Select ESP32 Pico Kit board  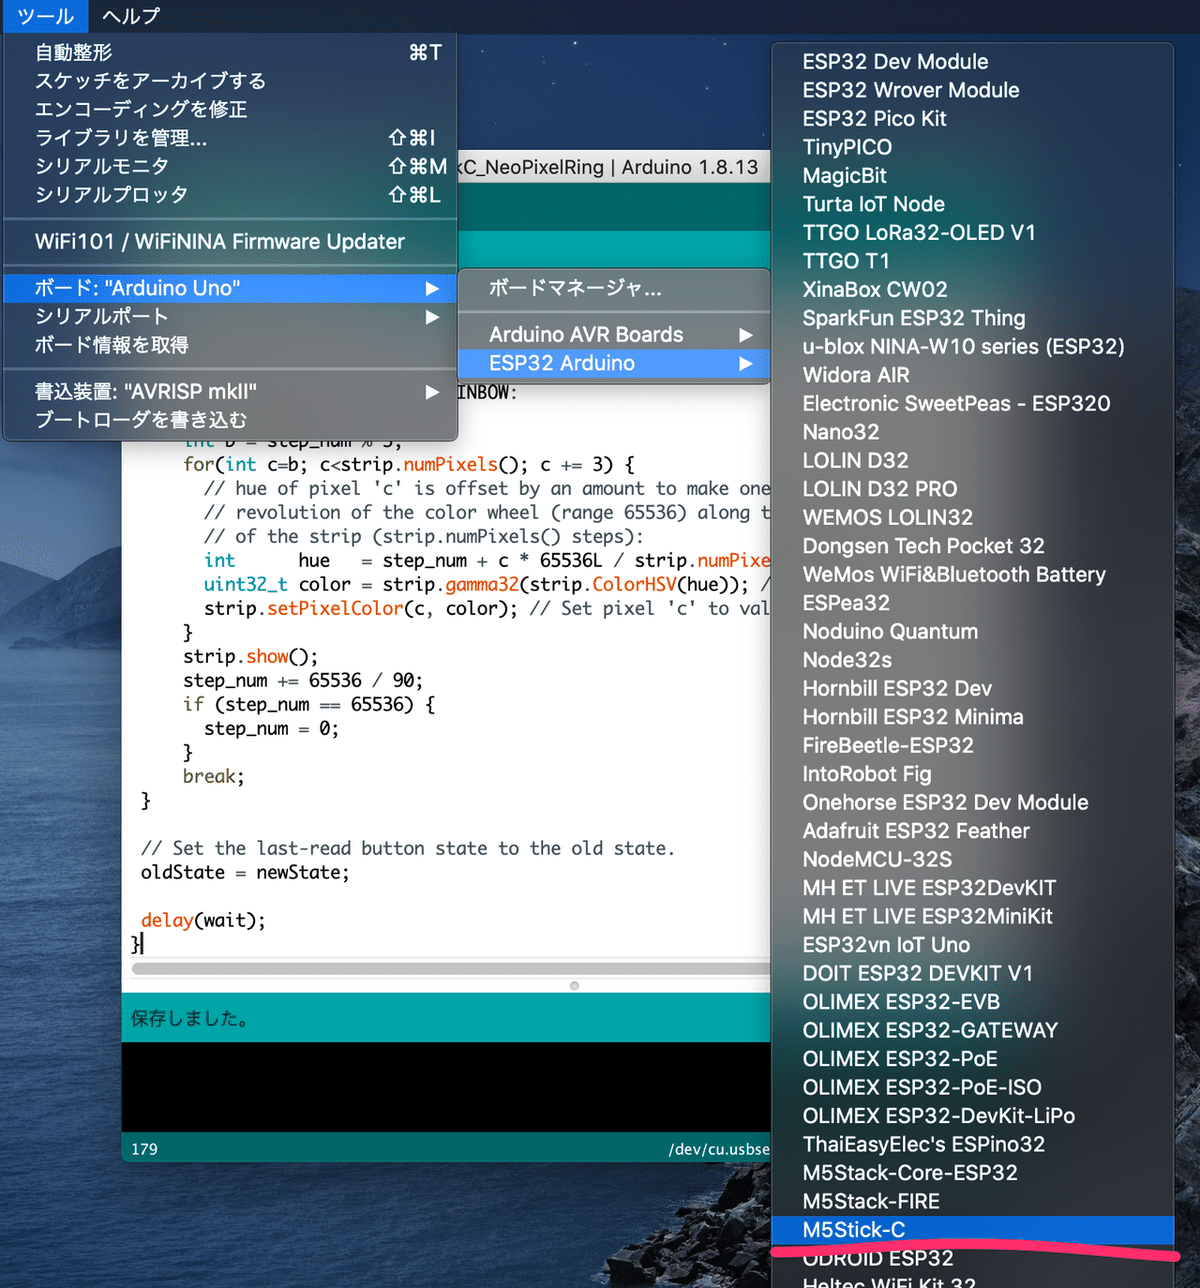(972, 119)
